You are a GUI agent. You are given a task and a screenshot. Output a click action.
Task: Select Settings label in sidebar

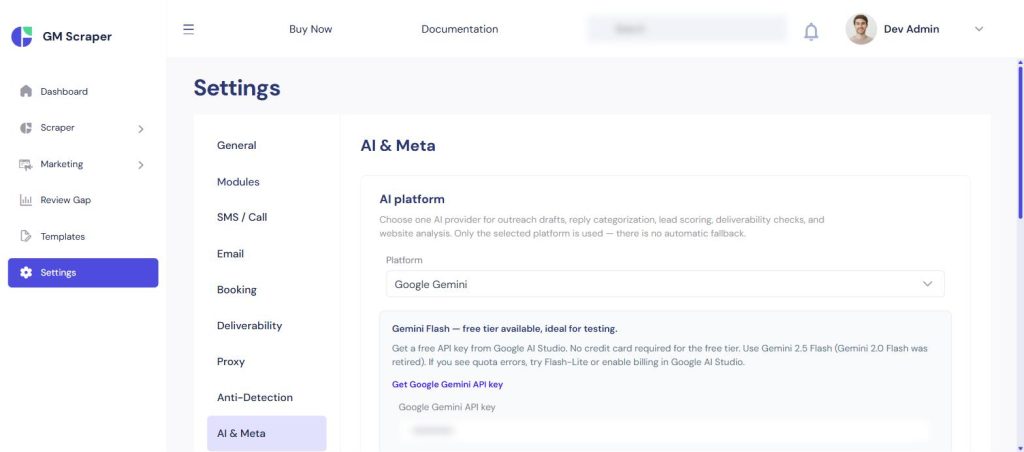(x=58, y=272)
